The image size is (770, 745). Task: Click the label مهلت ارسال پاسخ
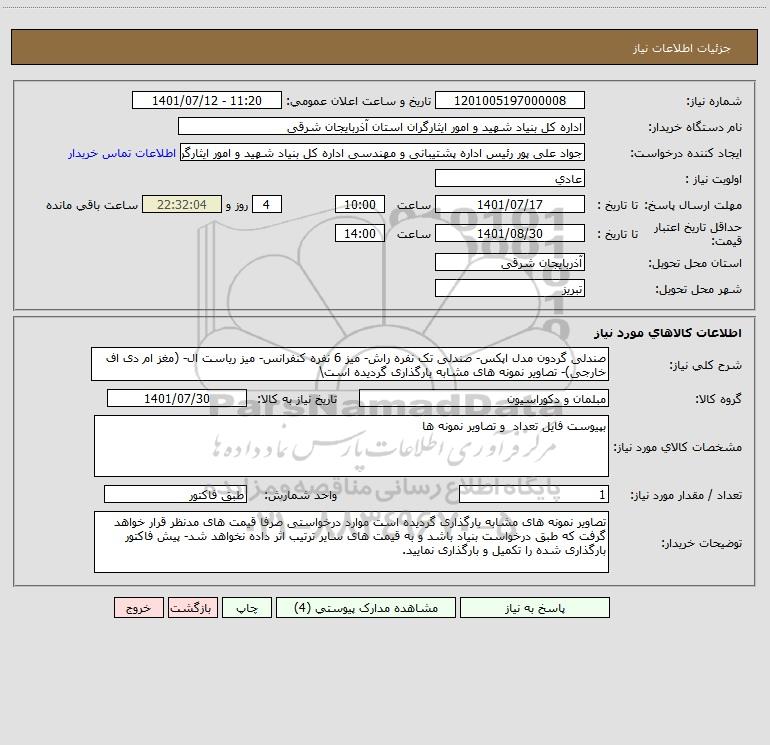coord(693,205)
